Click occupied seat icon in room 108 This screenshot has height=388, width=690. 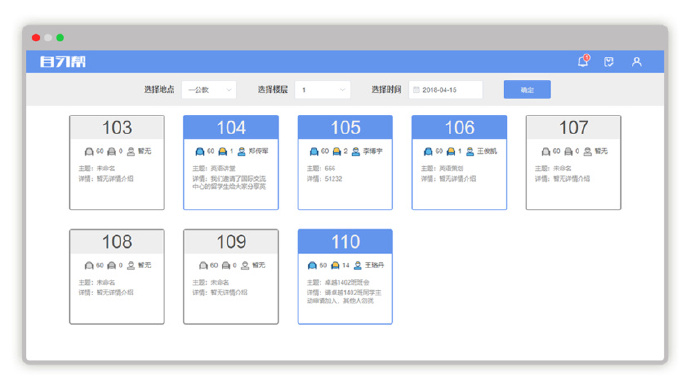click(x=112, y=265)
